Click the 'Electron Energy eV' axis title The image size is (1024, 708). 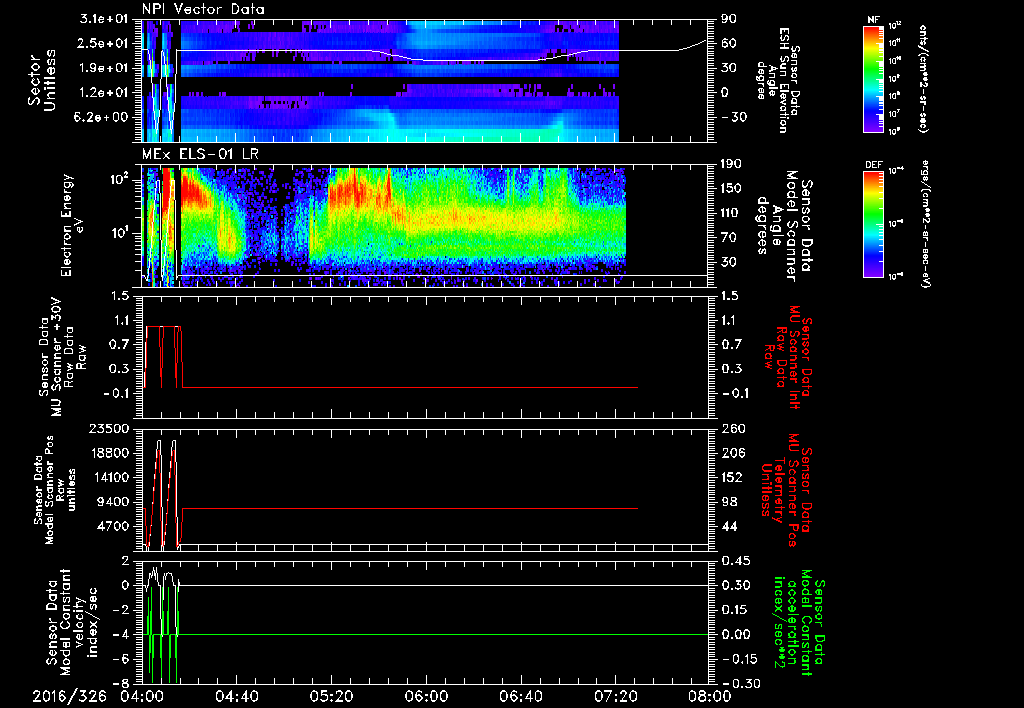coord(74,225)
